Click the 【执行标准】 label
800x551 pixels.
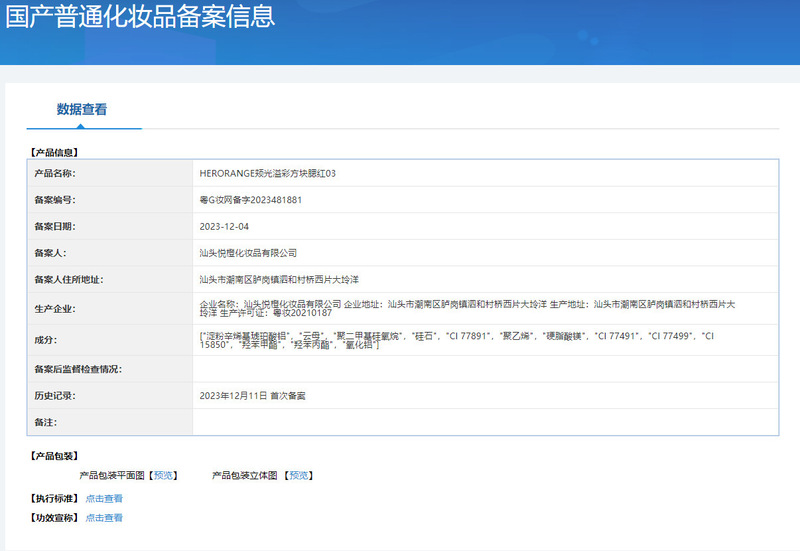click(x=54, y=498)
